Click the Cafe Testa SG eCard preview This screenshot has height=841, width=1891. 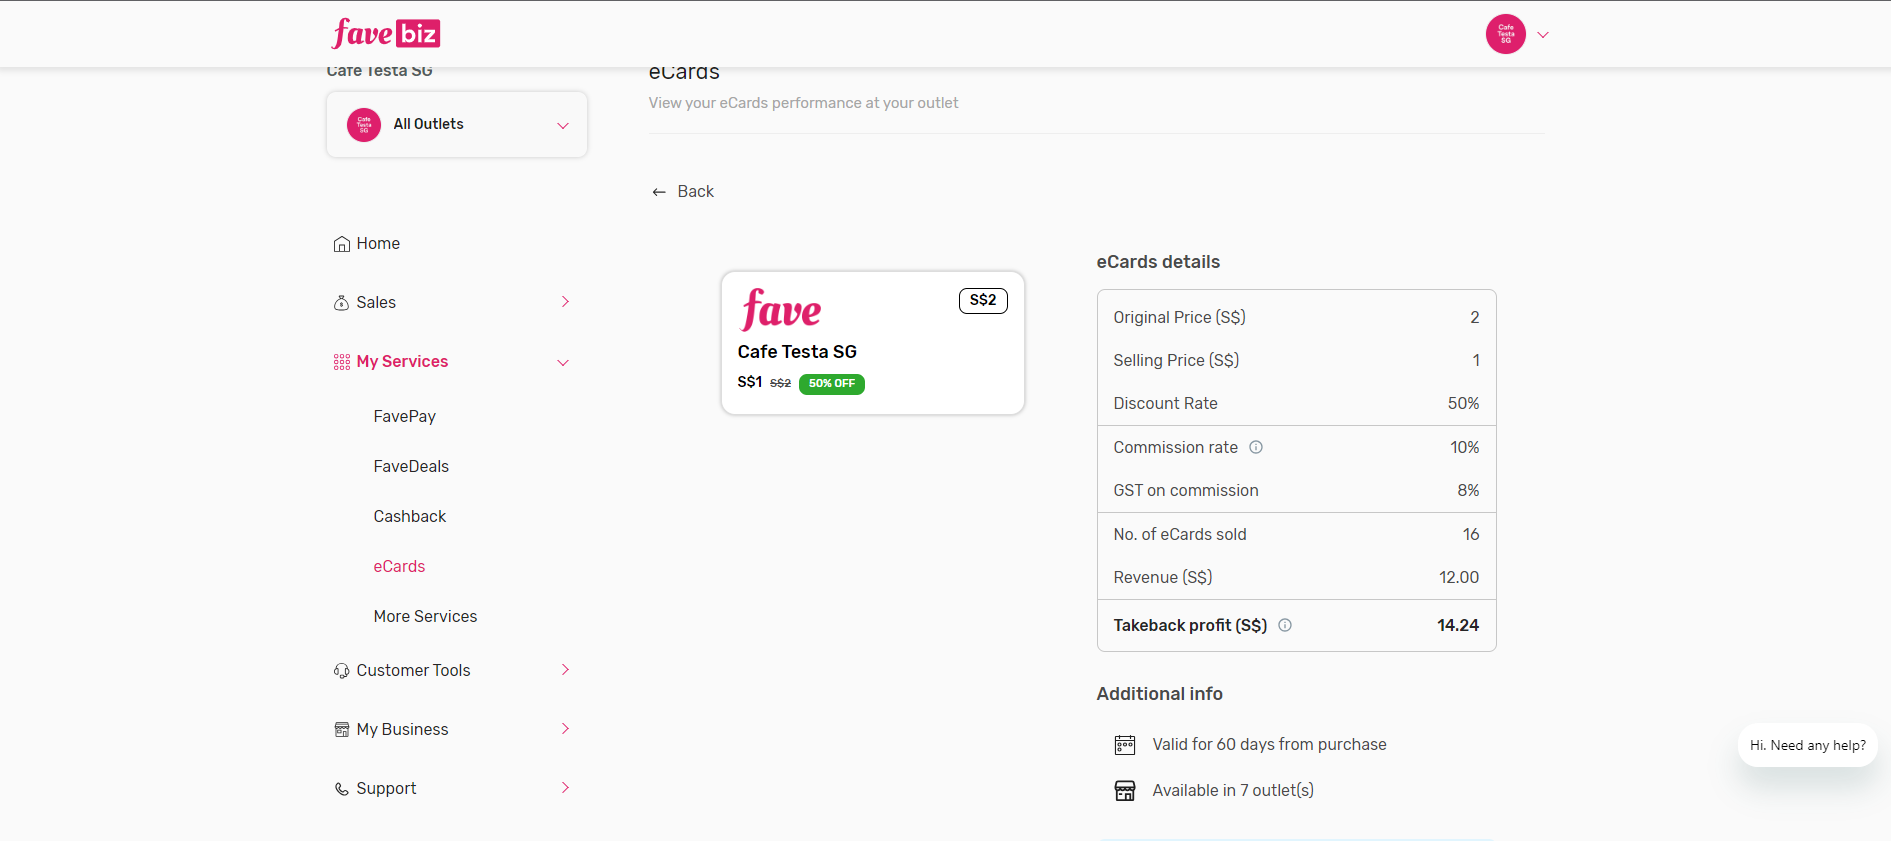[873, 343]
